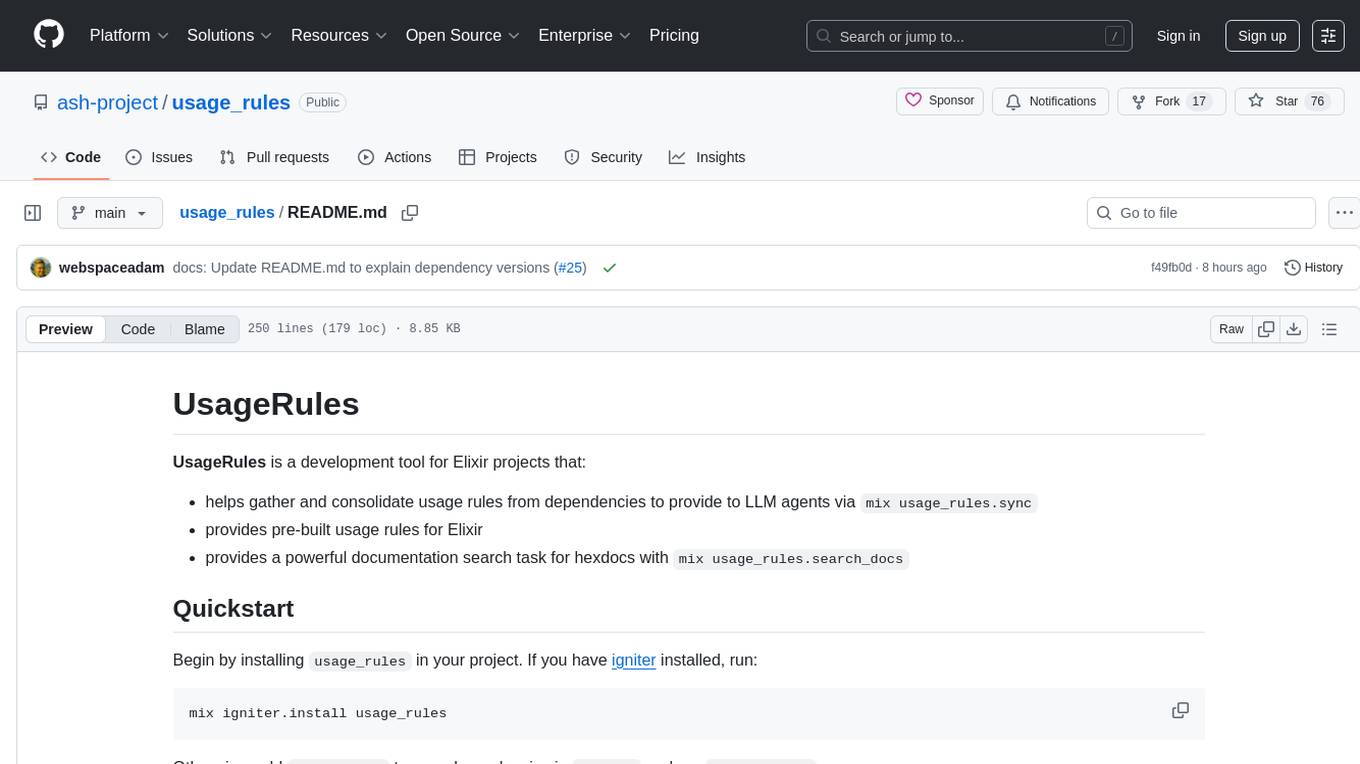Follow the igniter hyperlink
This screenshot has width=1360, height=764.
[x=634, y=660]
